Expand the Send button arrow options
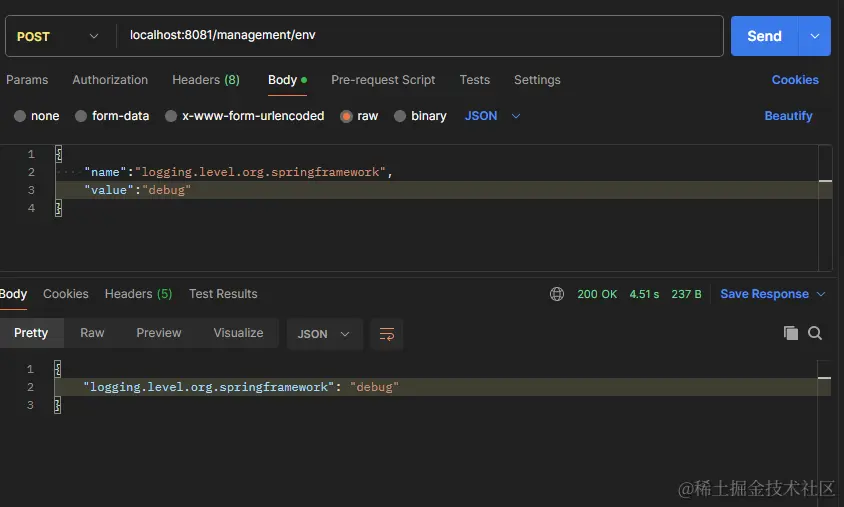This screenshot has width=844, height=507. click(x=815, y=36)
